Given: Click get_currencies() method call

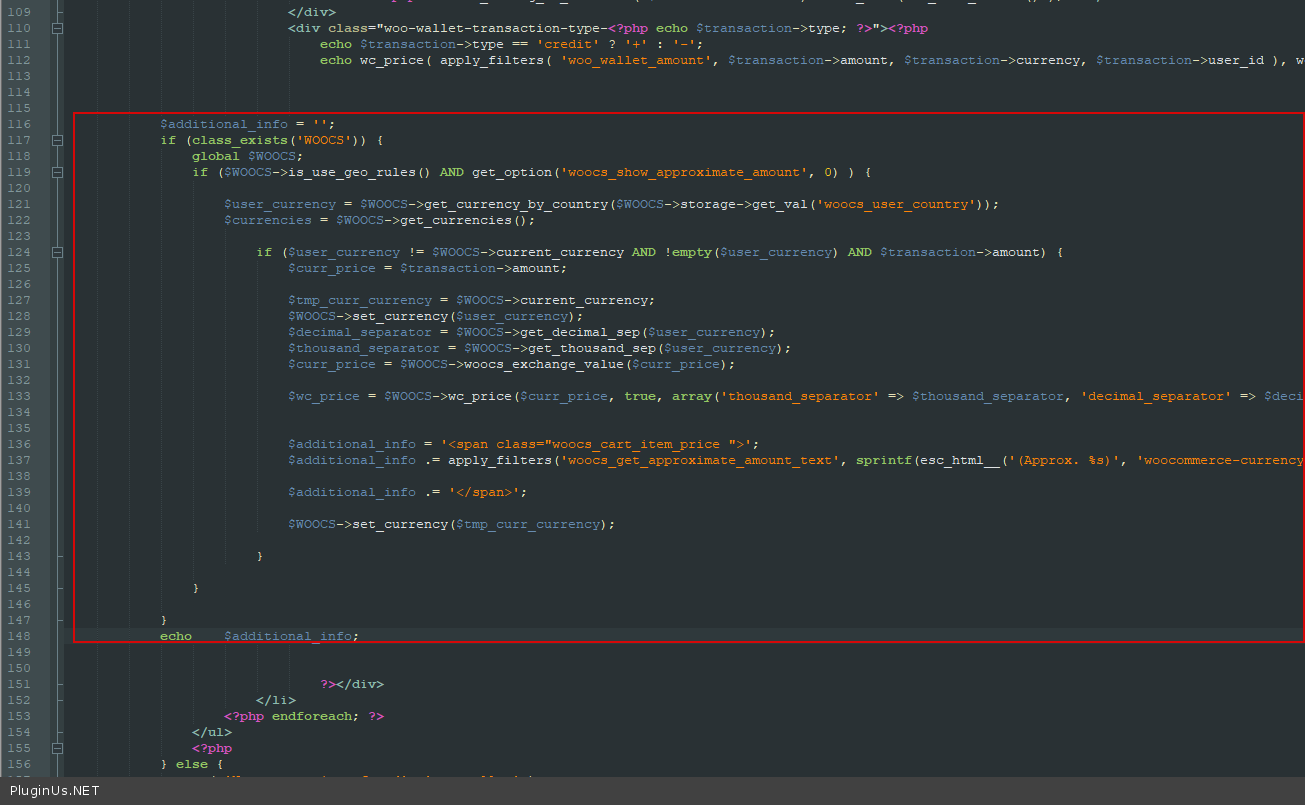Looking at the screenshot, I should pos(464,220).
